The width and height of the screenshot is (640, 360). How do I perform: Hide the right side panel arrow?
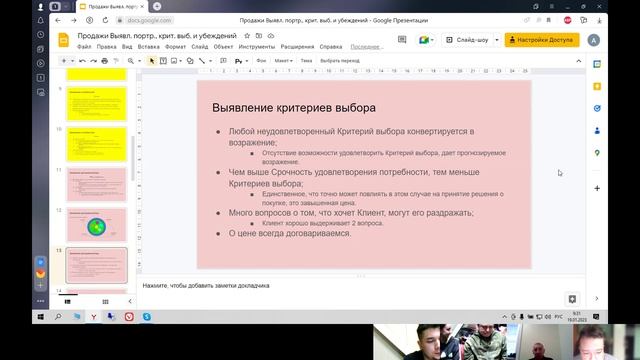597,299
